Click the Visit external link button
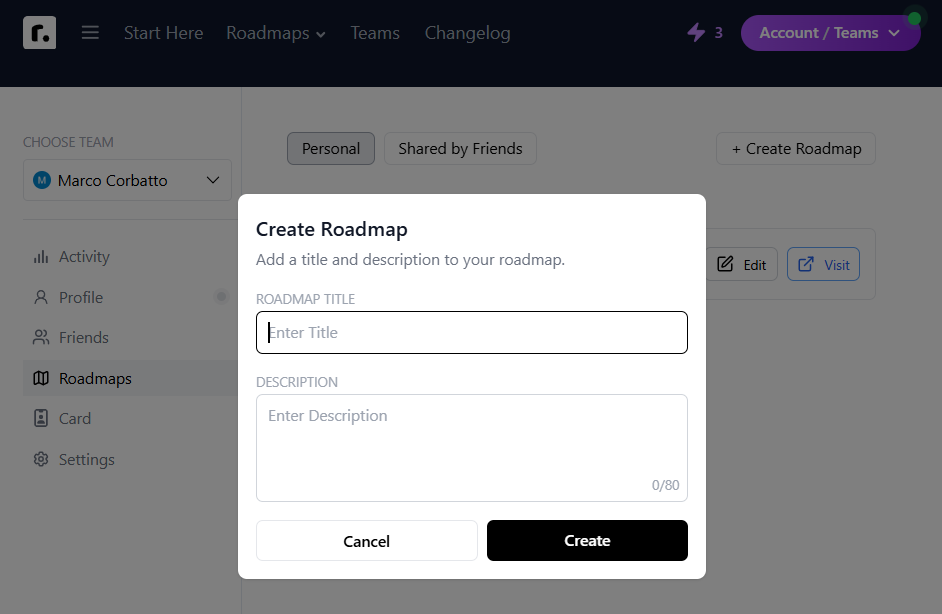This screenshot has height=614, width=942. 823,264
